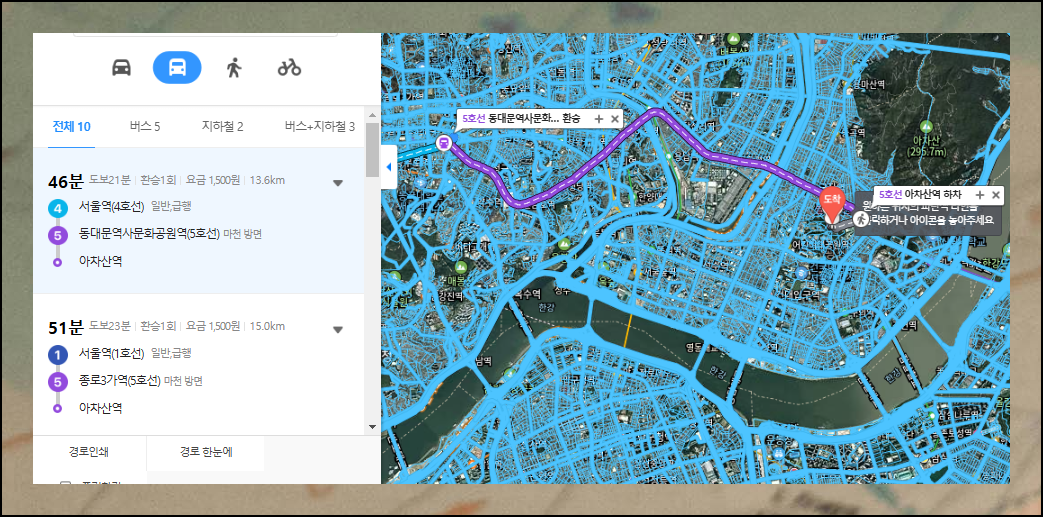Select the car driving mode icon
This screenshot has width=1043, height=517.
coord(121,67)
